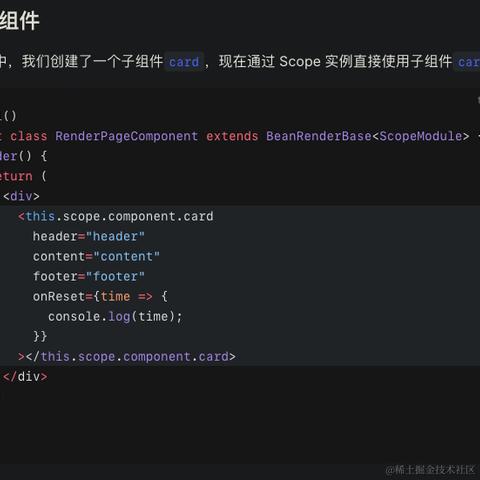
Task: Click the footer="footer" attribute line
Action: coord(89,276)
